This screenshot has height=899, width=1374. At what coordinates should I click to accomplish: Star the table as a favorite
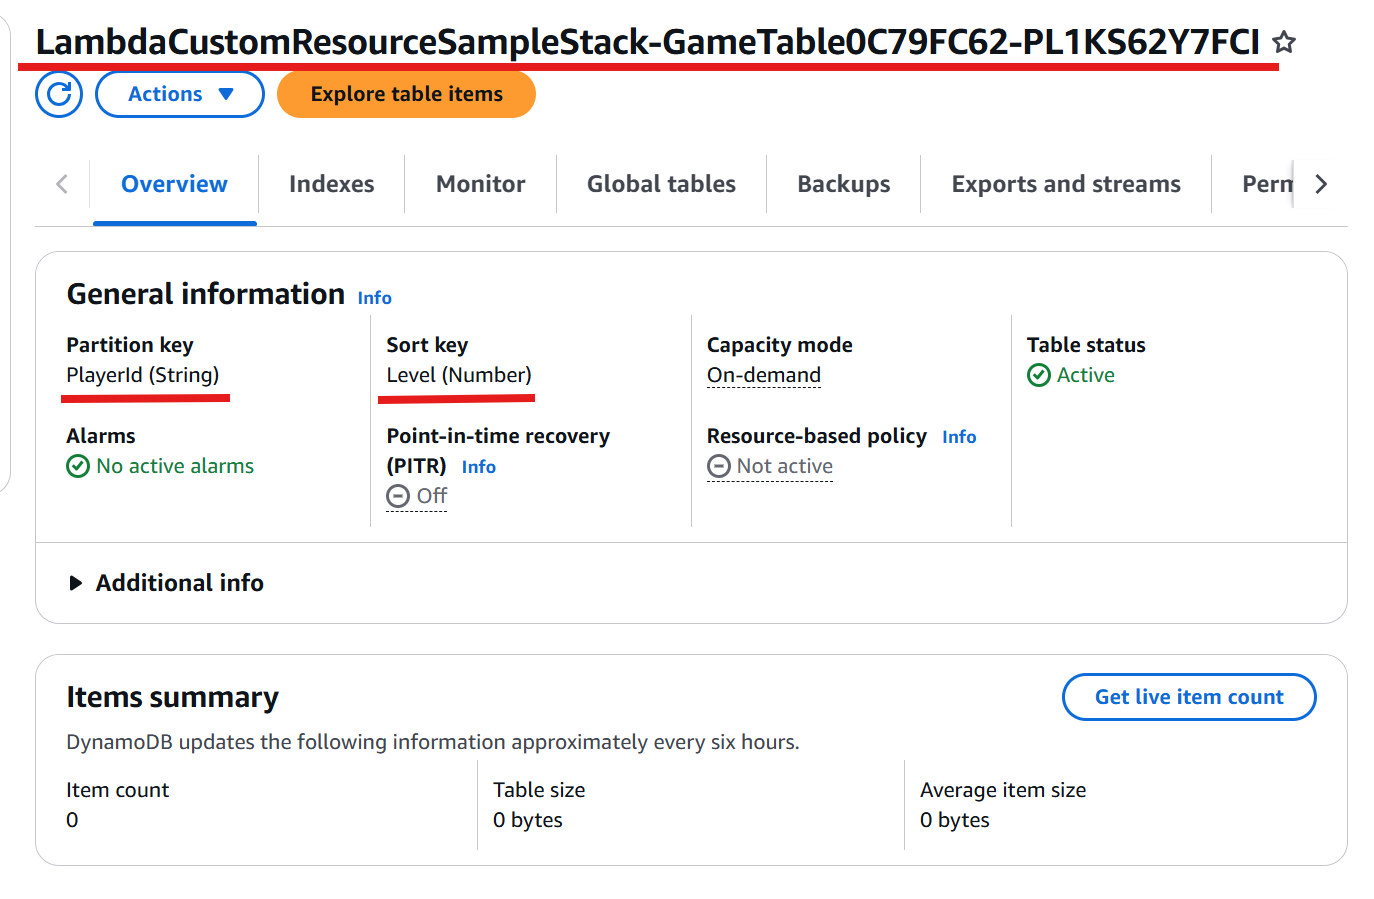click(x=1284, y=42)
